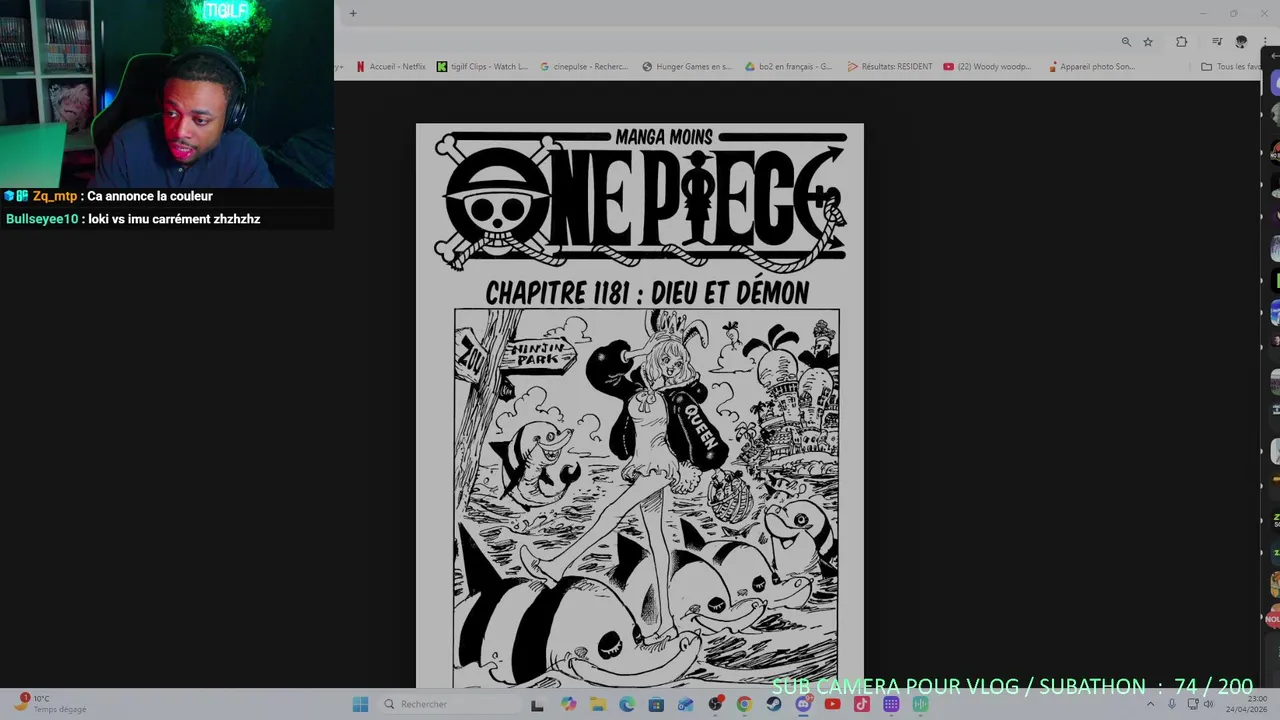This screenshot has height=720, width=1280.
Task: Open YouTube app from the taskbar
Action: tap(832, 704)
